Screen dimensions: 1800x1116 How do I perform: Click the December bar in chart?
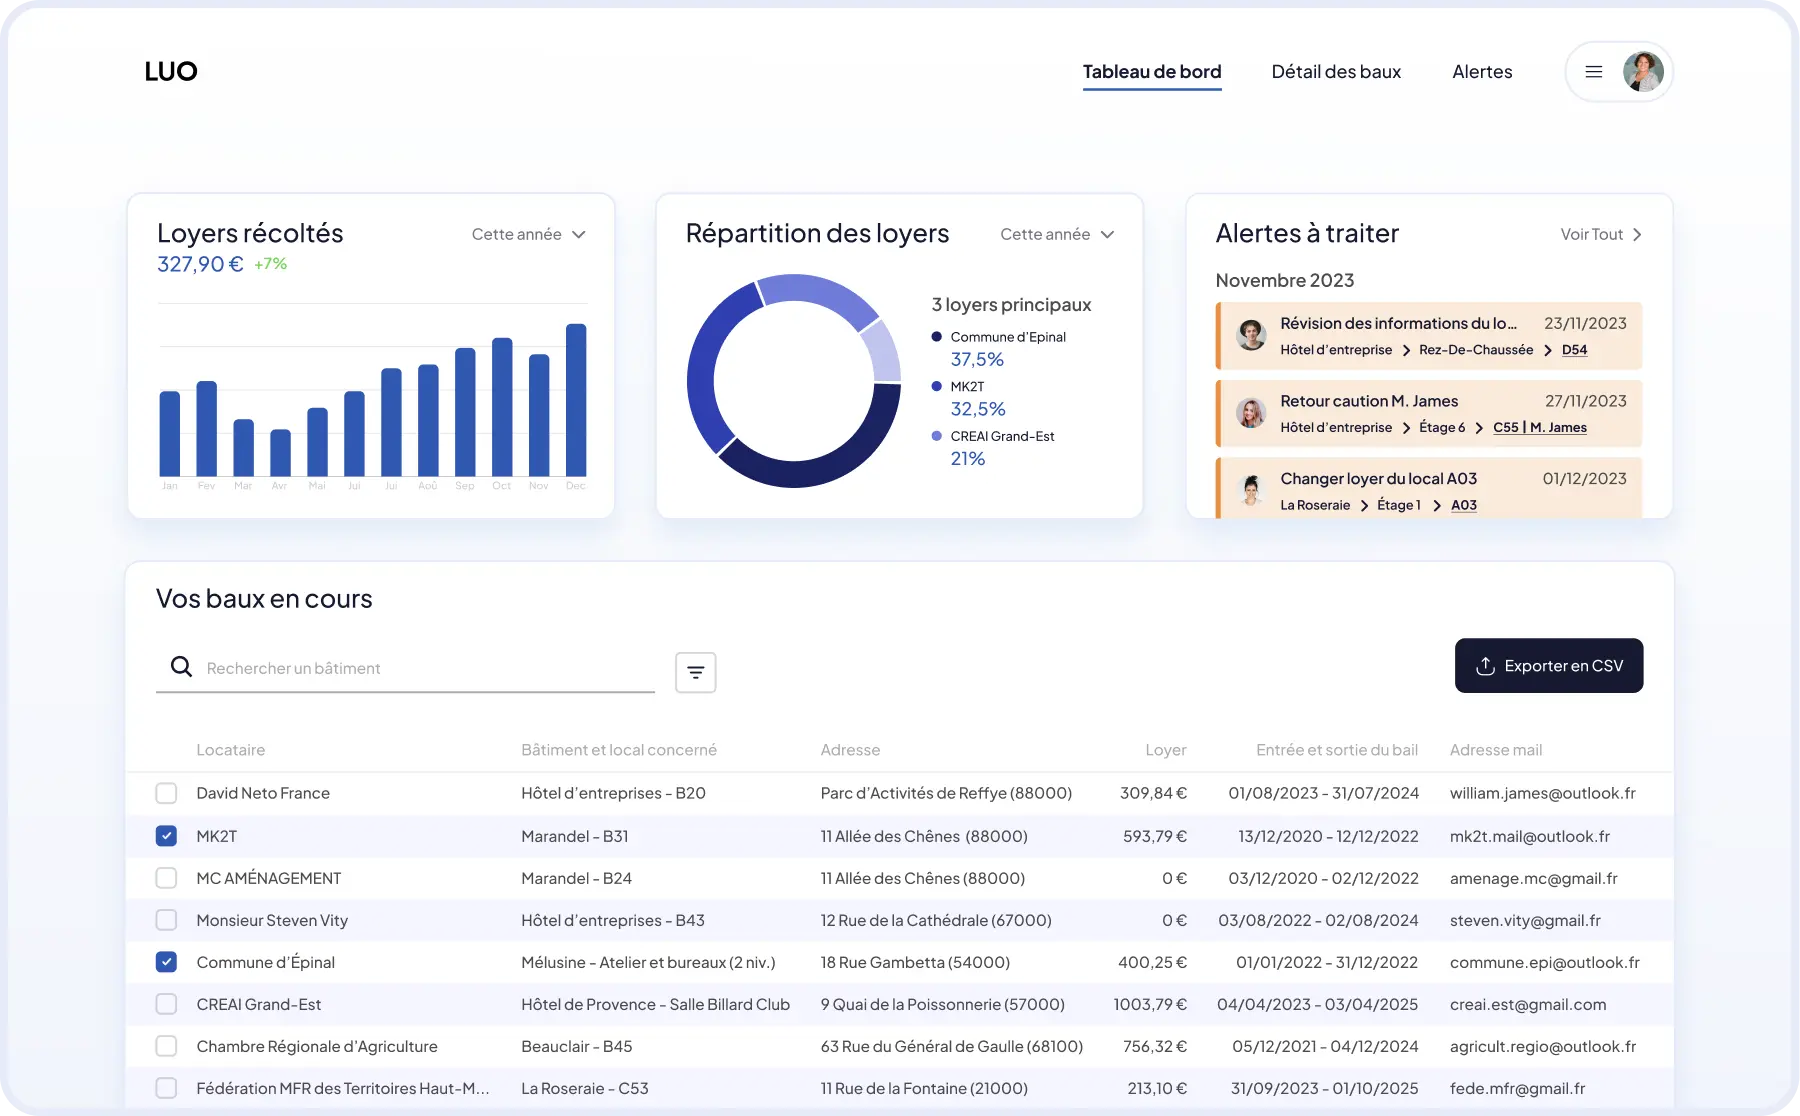click(x=576, y=400)
